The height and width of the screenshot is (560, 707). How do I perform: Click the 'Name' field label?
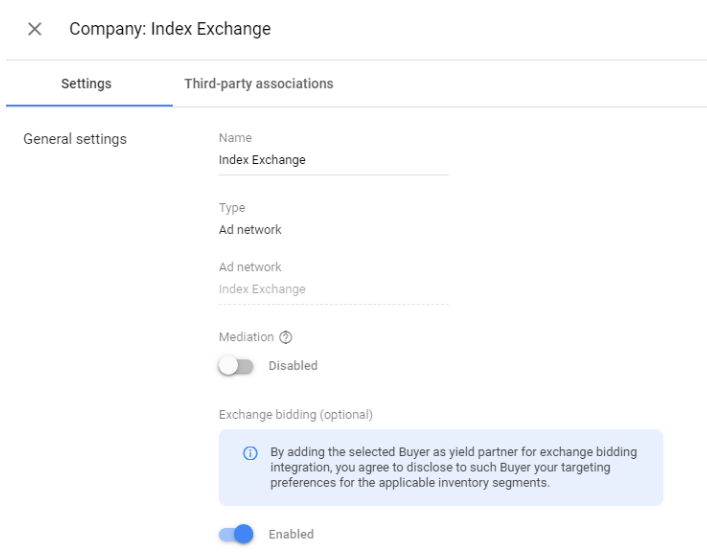(x=235, y=138)
